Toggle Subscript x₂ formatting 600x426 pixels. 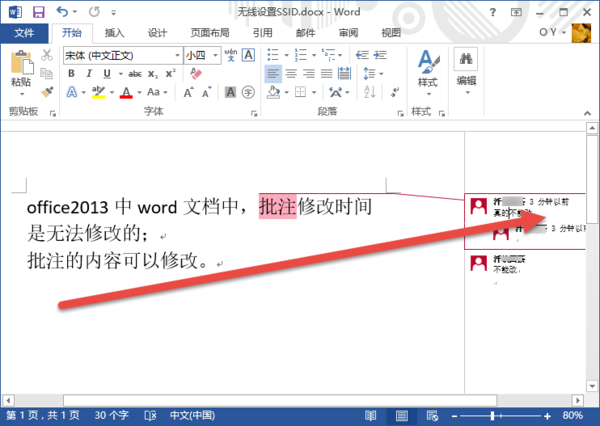153,74
